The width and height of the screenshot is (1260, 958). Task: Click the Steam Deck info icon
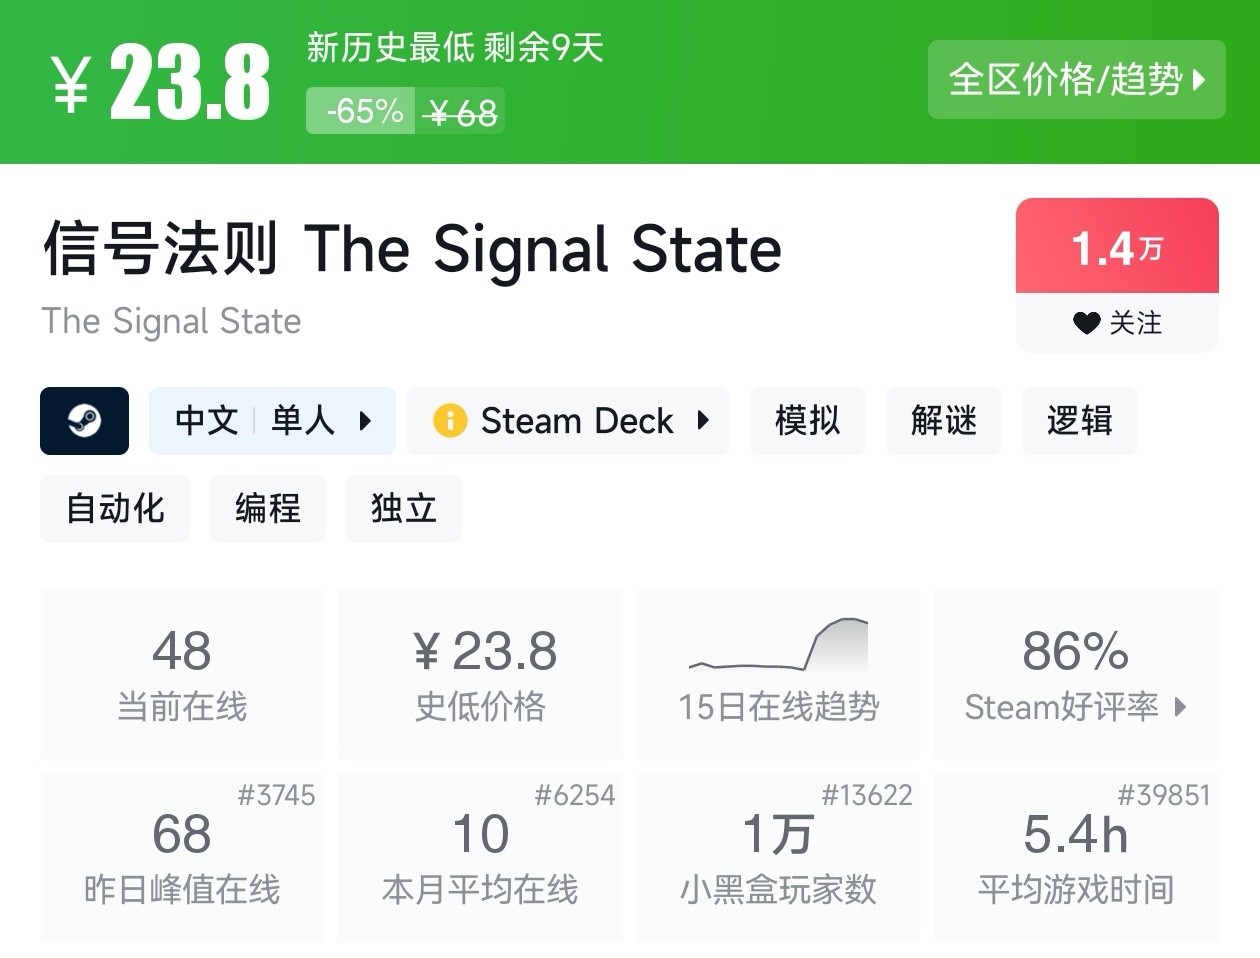[x=449, y=421]
